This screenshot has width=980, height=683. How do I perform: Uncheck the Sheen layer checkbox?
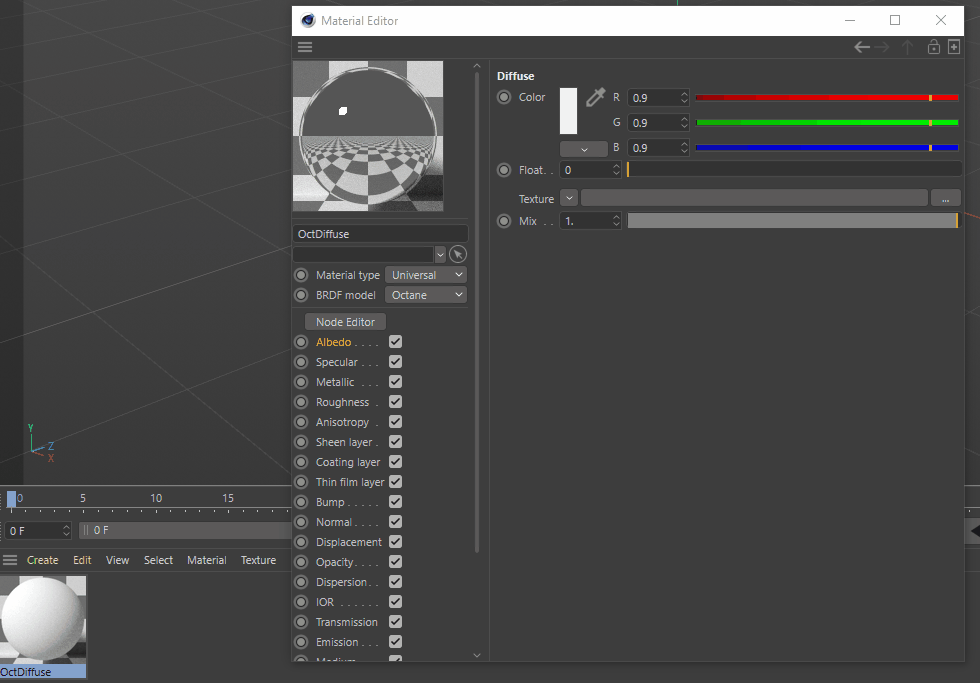(x=395, y=442)
